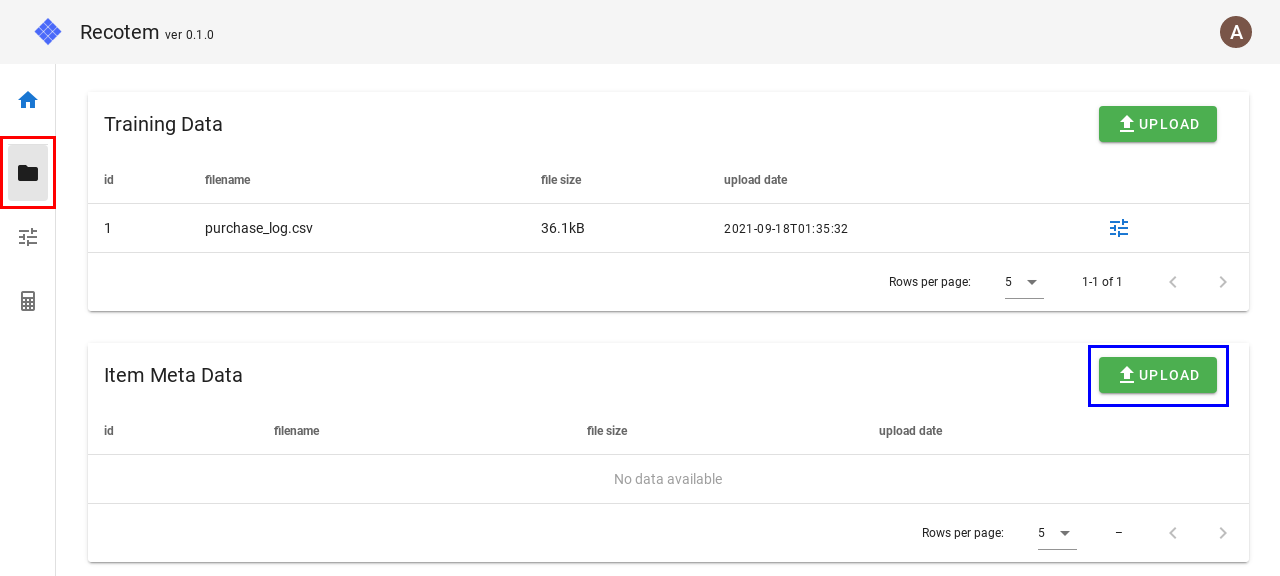
Task: Sort Training Data by filename column header
Action: coord(227,180)
